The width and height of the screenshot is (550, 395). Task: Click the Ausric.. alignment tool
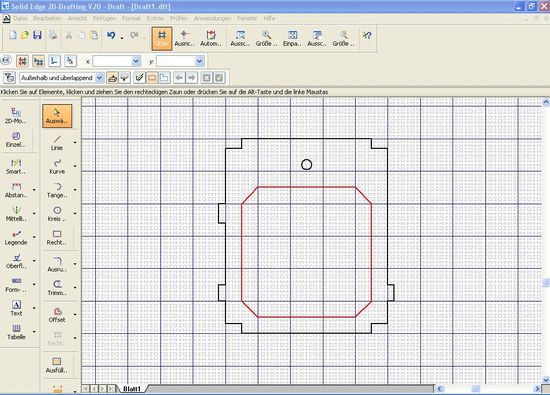coord(184,39)
